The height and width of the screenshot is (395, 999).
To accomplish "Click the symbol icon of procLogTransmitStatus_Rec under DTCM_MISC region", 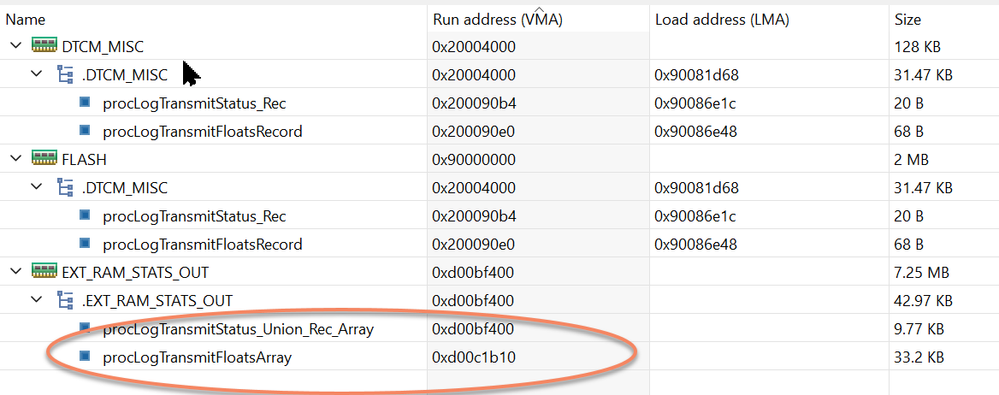I will point(84,102).
